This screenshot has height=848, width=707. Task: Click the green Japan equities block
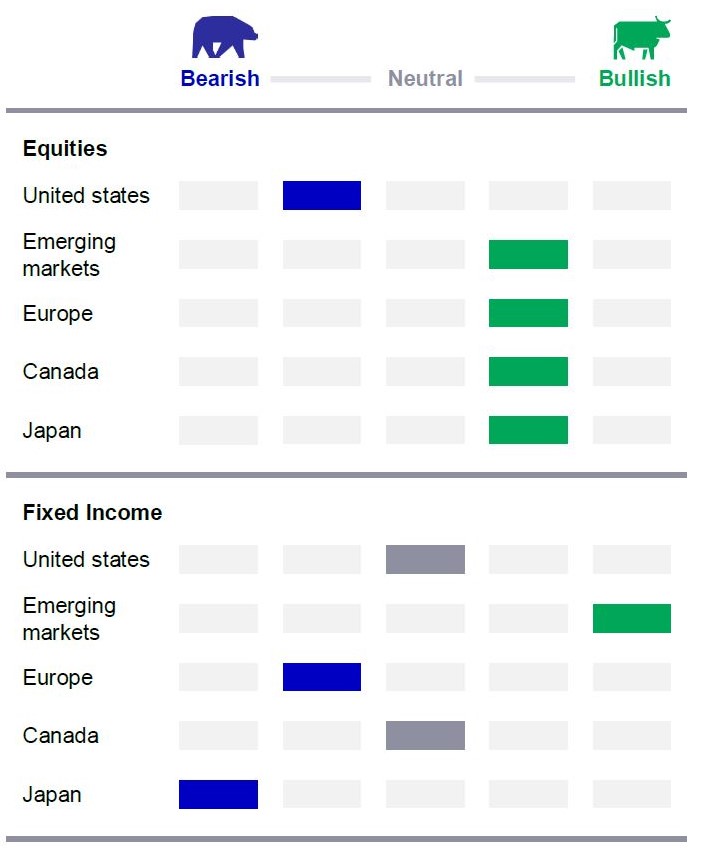pos(528,430)
